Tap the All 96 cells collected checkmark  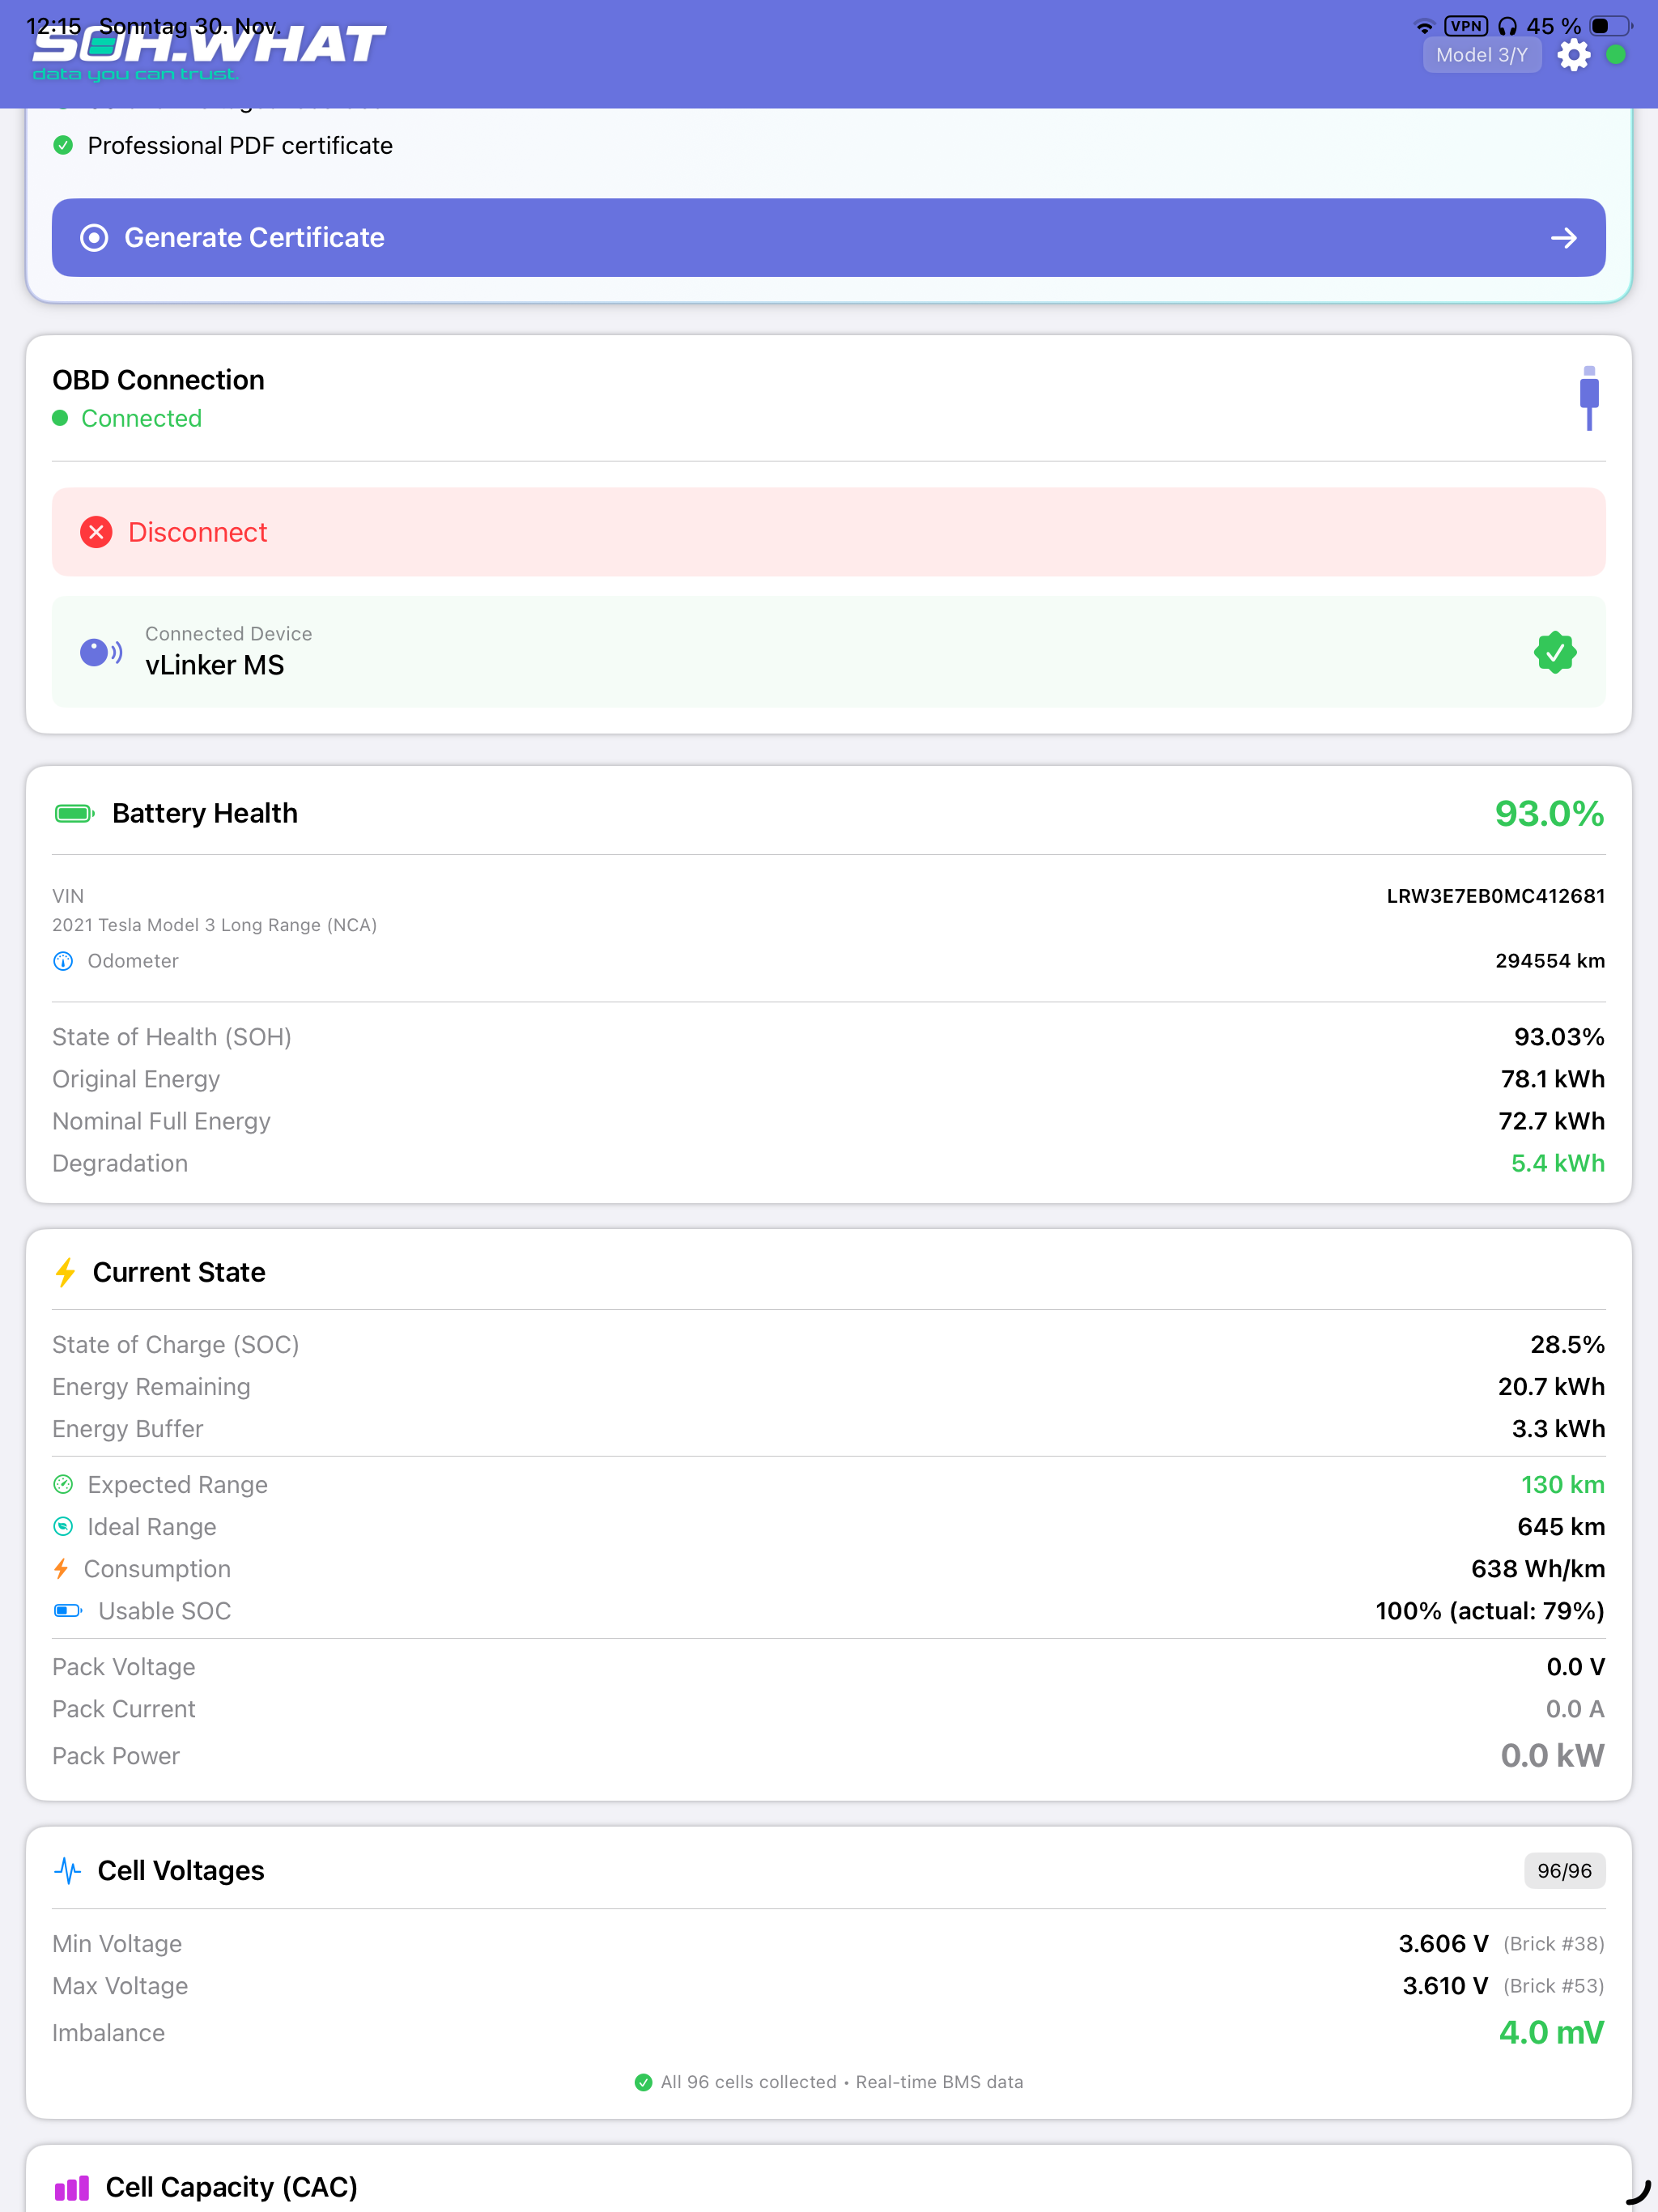(x=643, y=2082)
